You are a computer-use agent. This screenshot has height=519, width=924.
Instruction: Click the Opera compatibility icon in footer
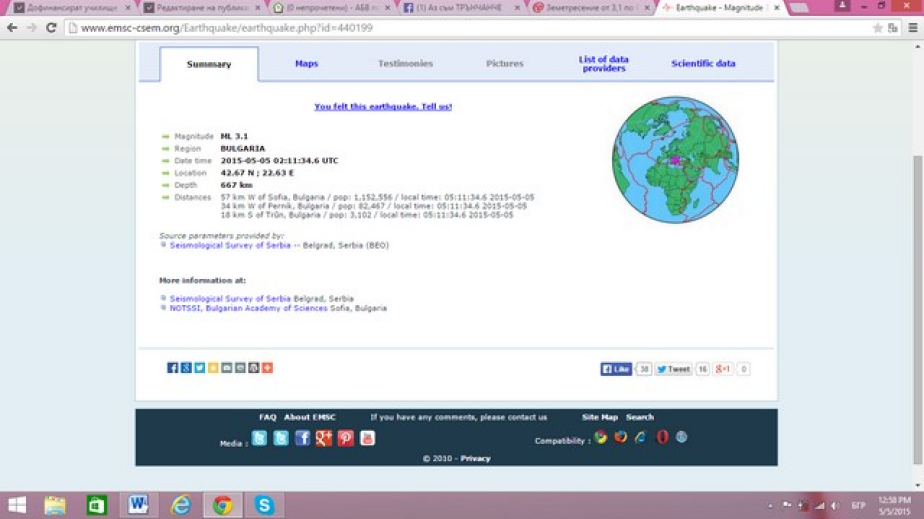click(661, 438)
